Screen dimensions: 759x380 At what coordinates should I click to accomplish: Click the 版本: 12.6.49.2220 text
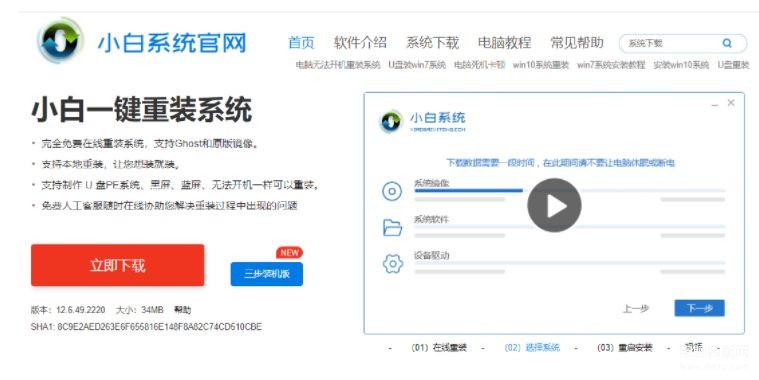[x=68, y=310]
